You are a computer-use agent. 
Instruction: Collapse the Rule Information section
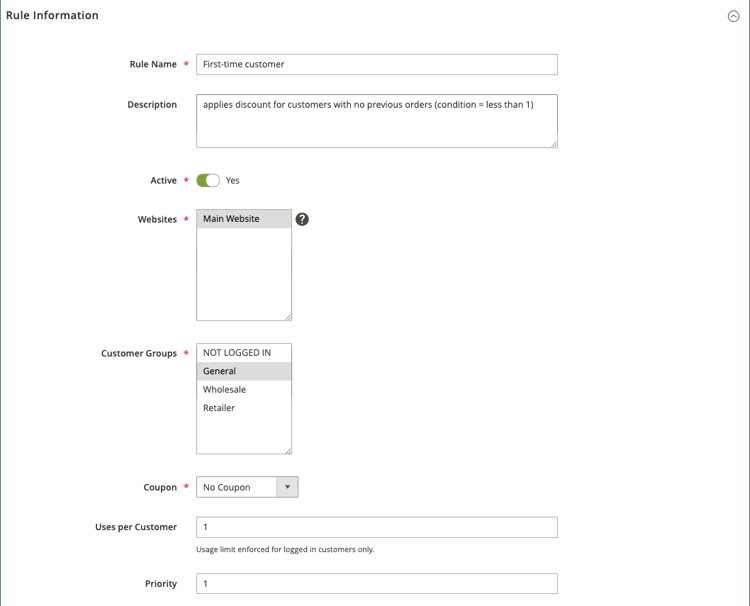(x=733, y=16)
